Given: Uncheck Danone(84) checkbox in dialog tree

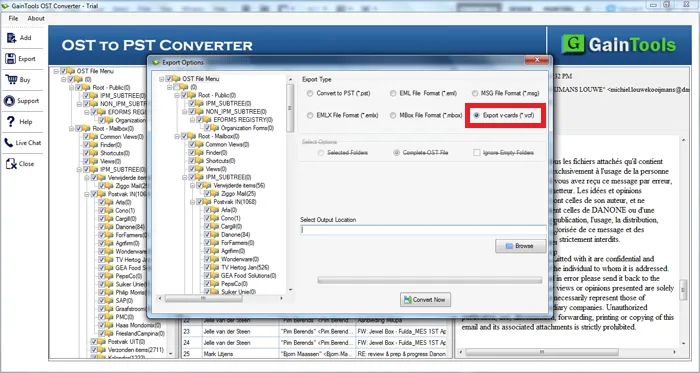Looking at the screenshot, I should coord(208,235).
